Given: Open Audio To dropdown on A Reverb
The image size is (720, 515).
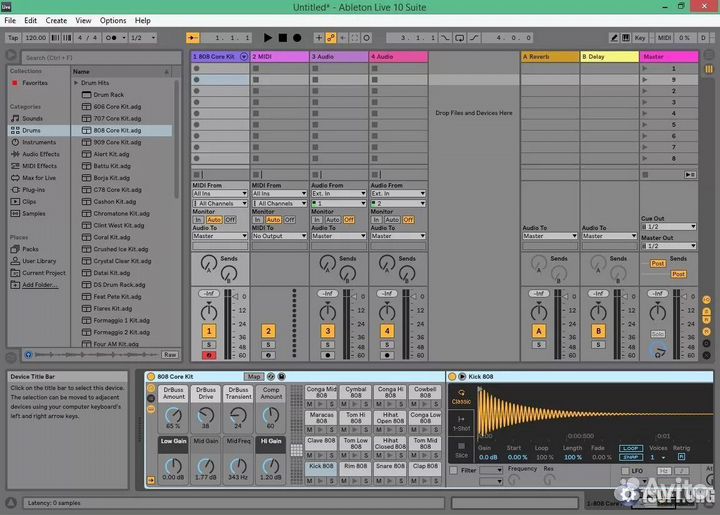Looking at the screenshot, I should click(x=550, y=236).
